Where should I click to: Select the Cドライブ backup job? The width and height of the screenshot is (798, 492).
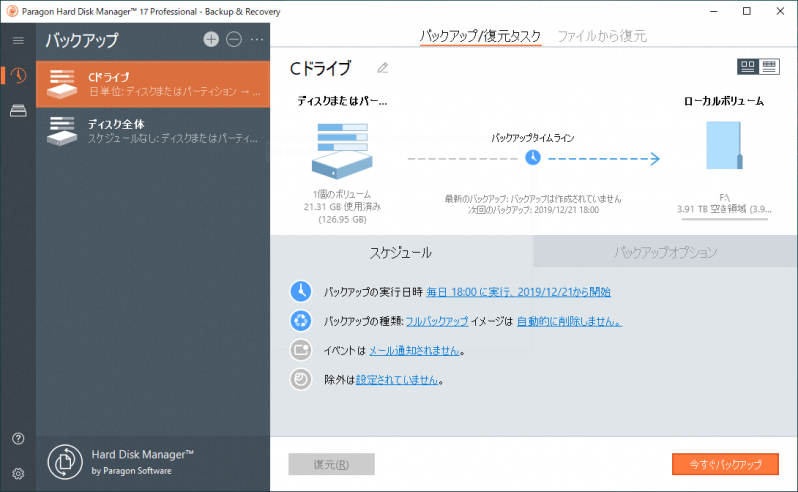pos(153,83)
